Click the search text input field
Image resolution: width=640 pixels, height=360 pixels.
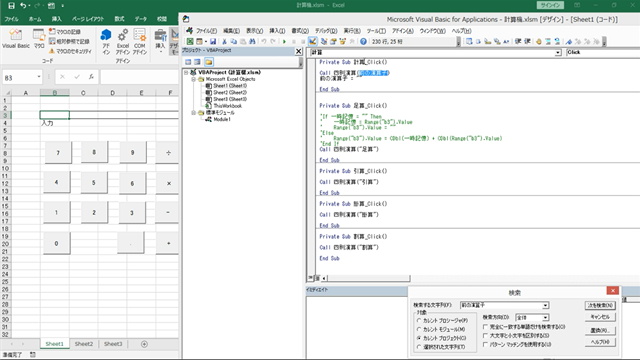coord(501,305)
